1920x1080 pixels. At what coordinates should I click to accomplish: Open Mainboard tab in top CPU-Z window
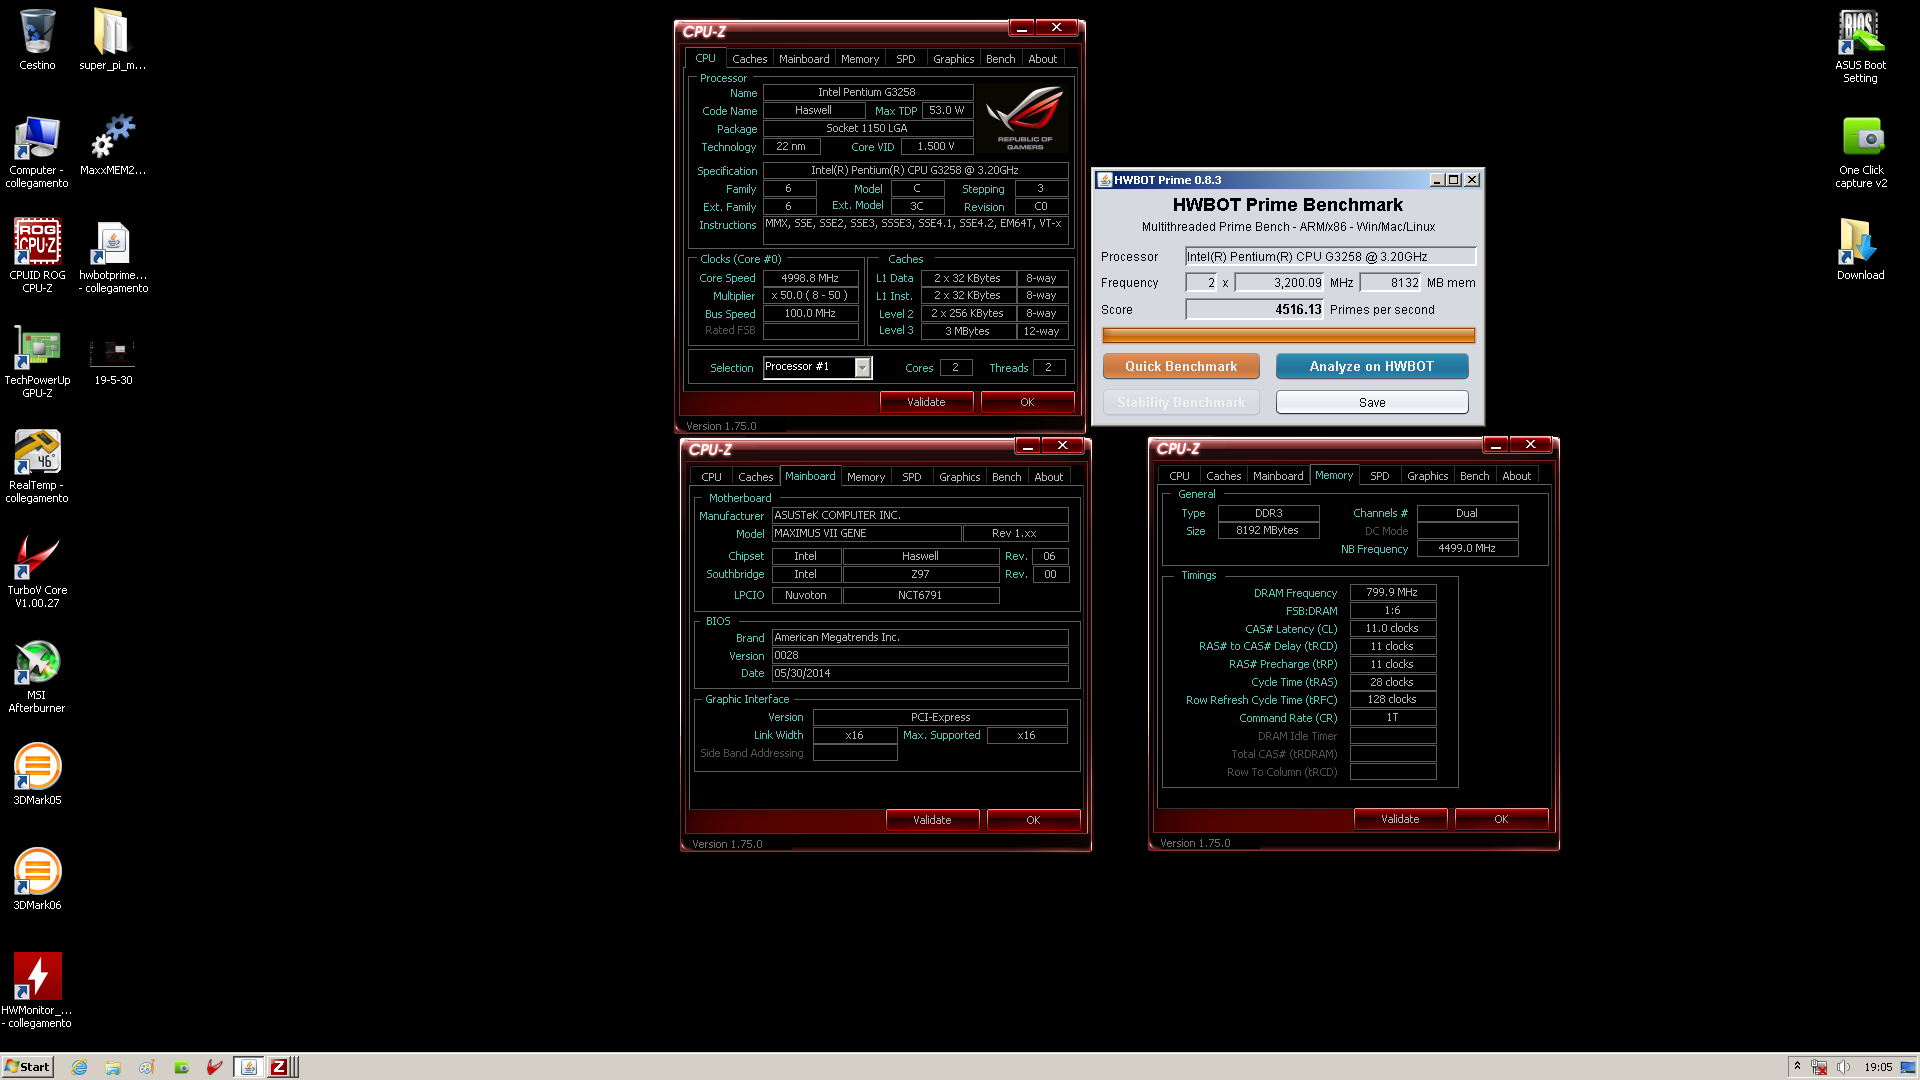(x=804, y=59)
